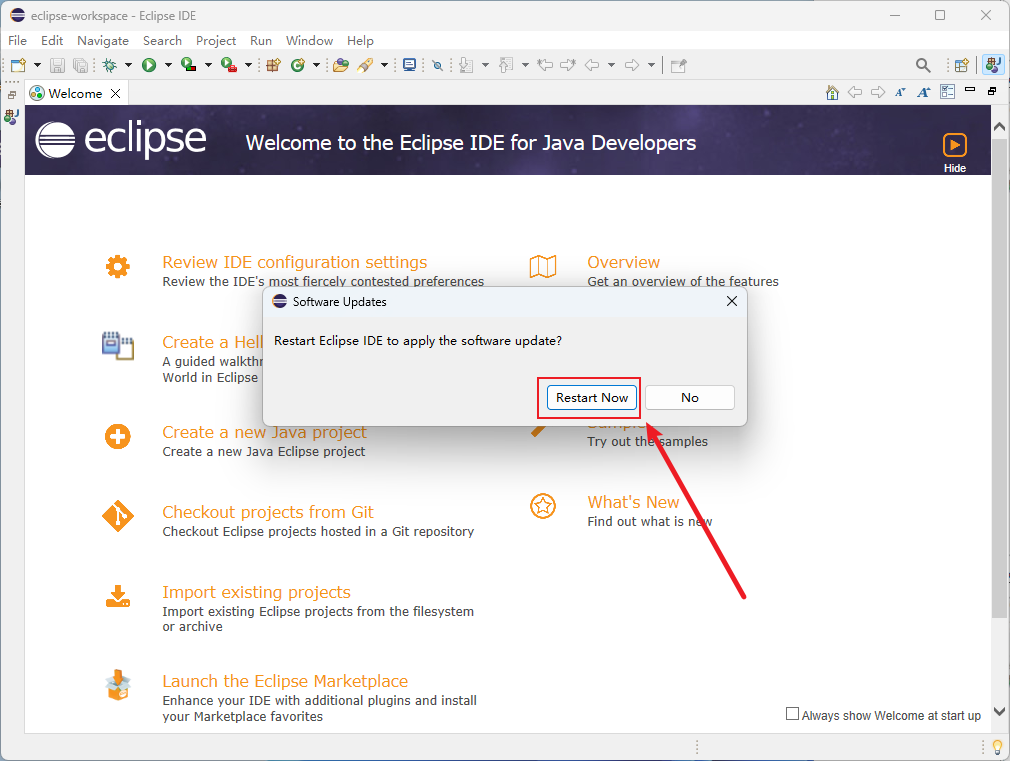1010x761 pixels.
Task: Click the Save disk icon in toolbar
Action: 57,65
